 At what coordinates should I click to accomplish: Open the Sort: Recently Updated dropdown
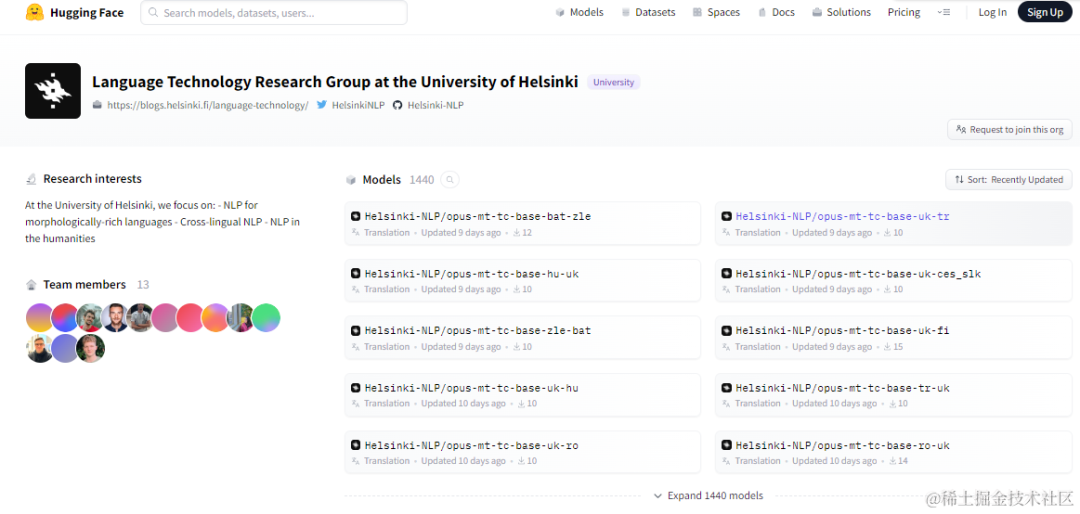tap(1009, 180)
